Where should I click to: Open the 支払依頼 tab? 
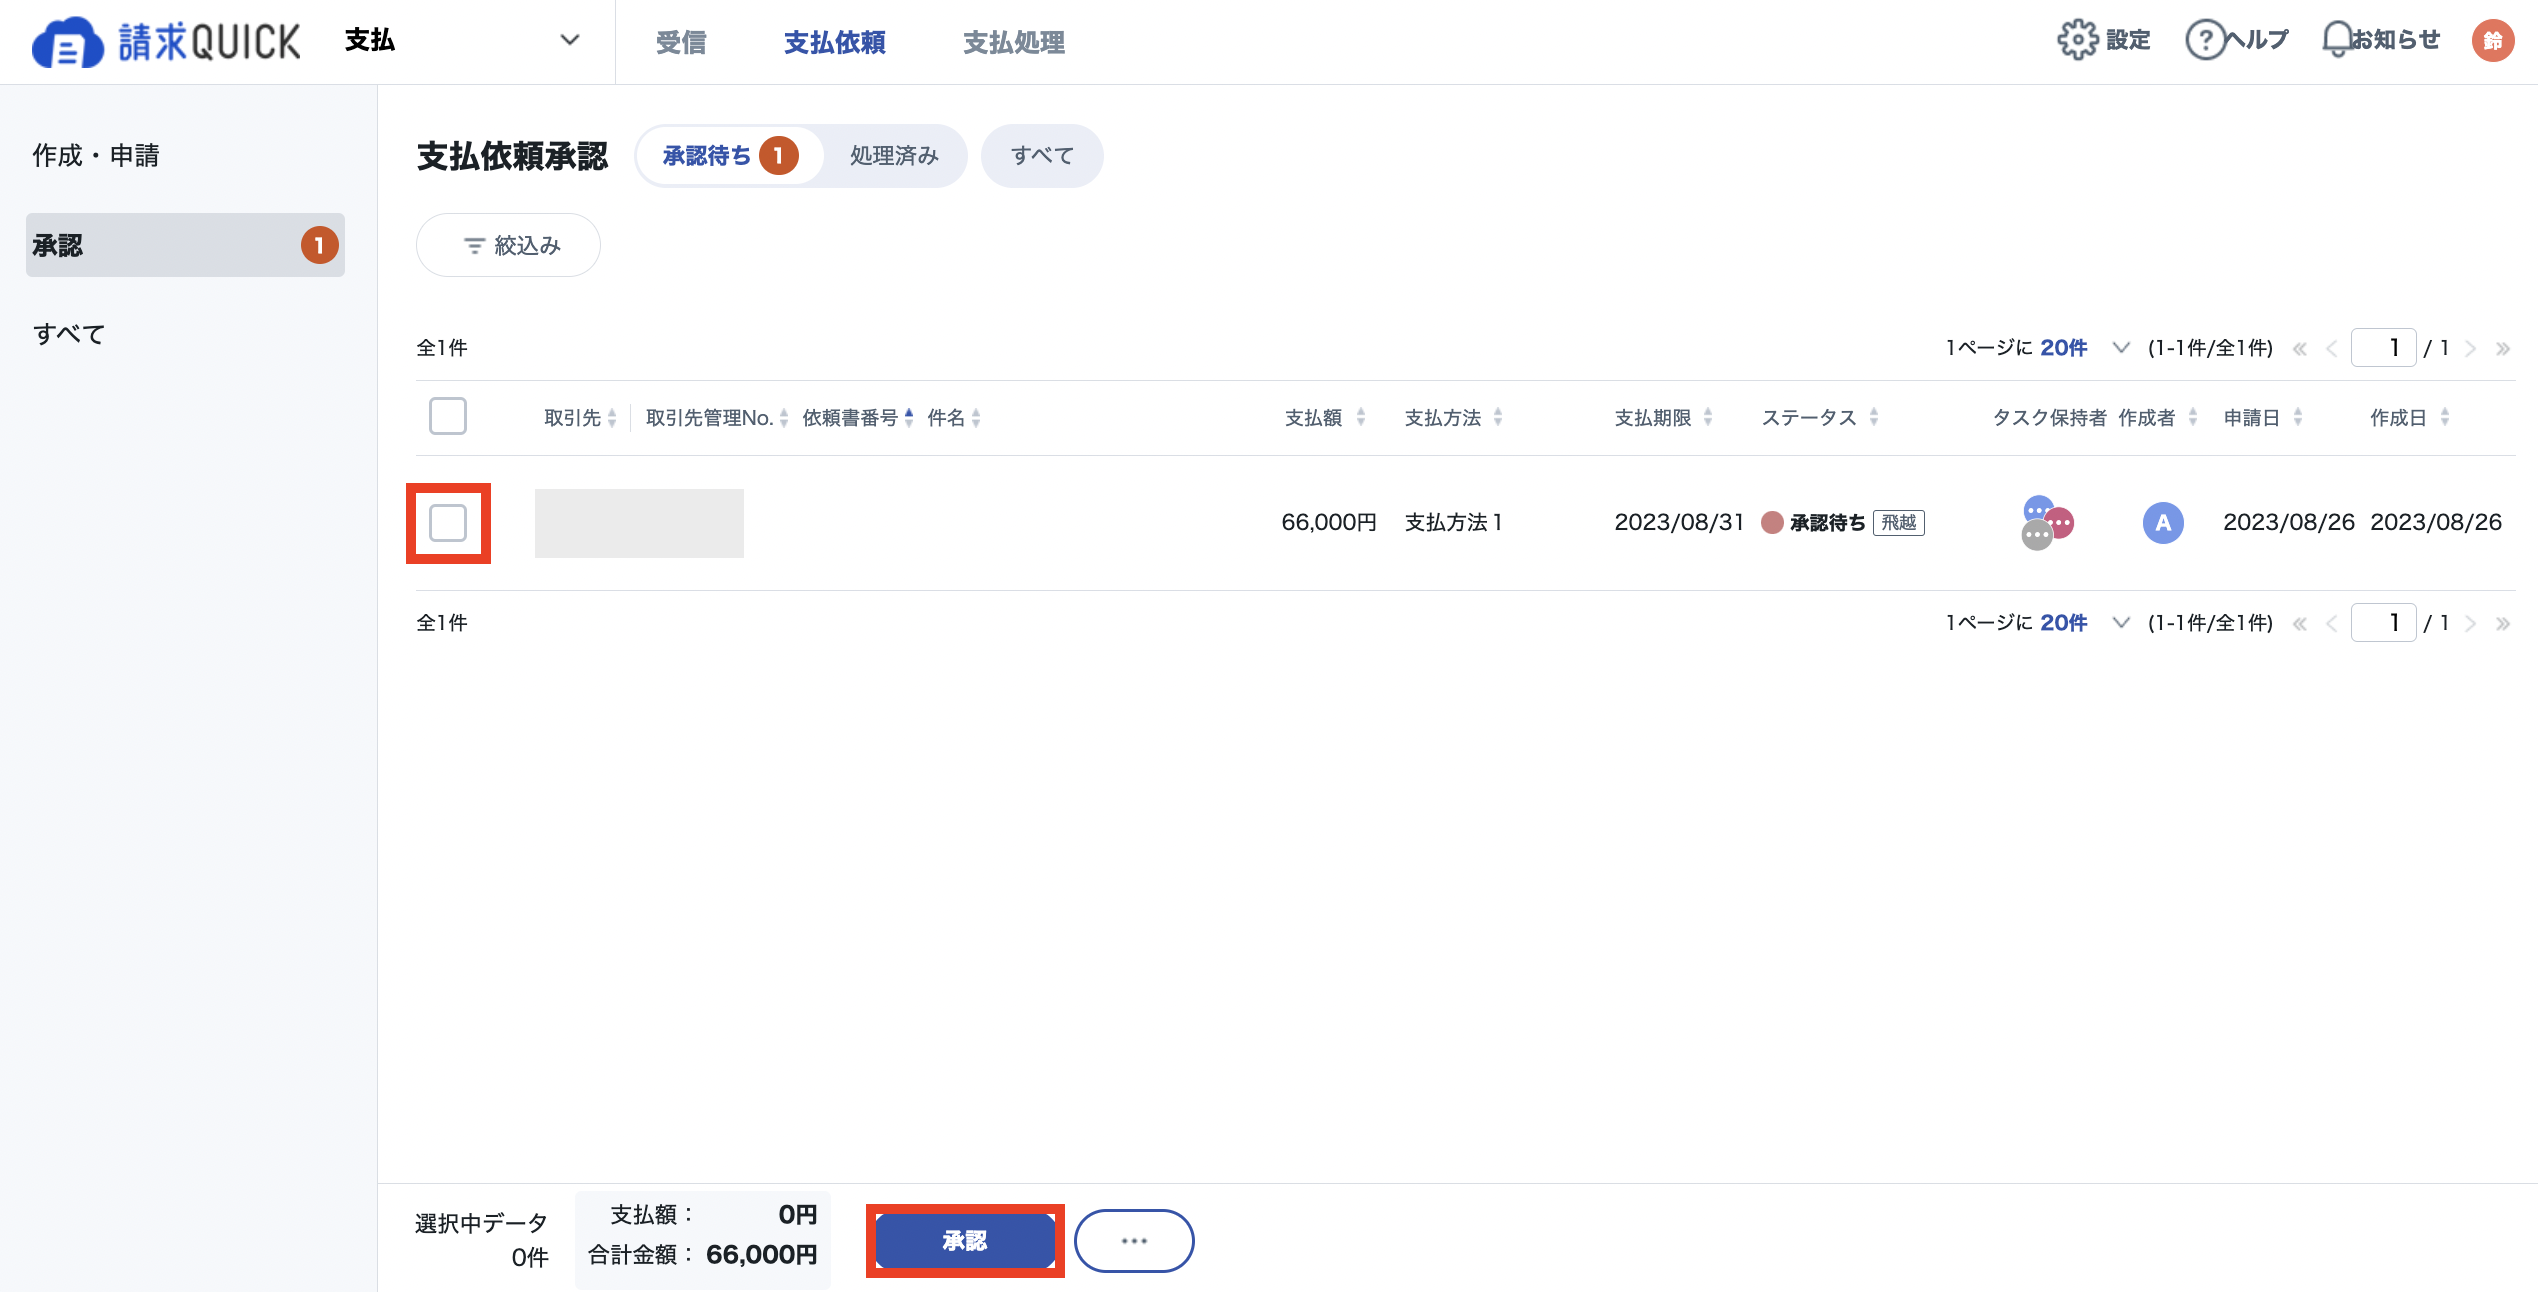coord(835,42)
